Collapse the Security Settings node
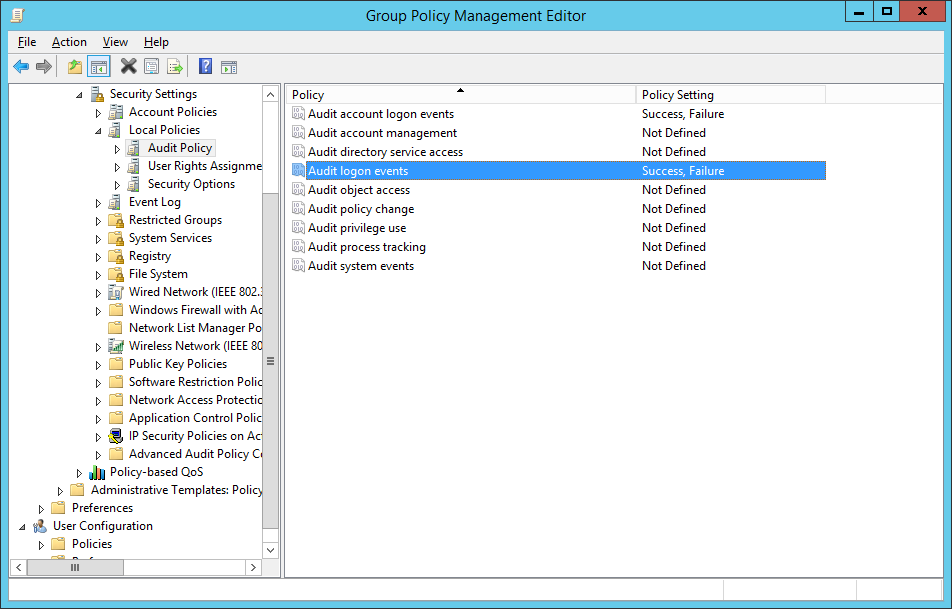The image size is (952, 609). point(79,95)
